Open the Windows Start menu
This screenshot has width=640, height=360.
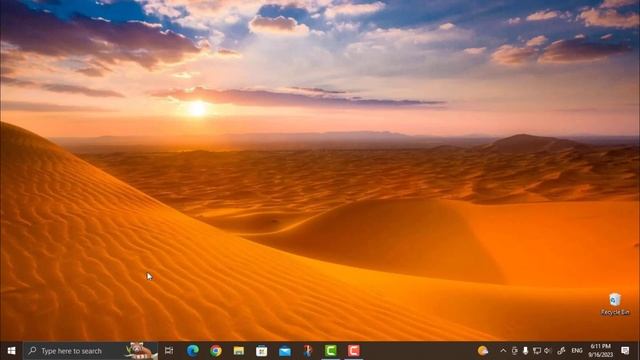(x=11, y=351)
